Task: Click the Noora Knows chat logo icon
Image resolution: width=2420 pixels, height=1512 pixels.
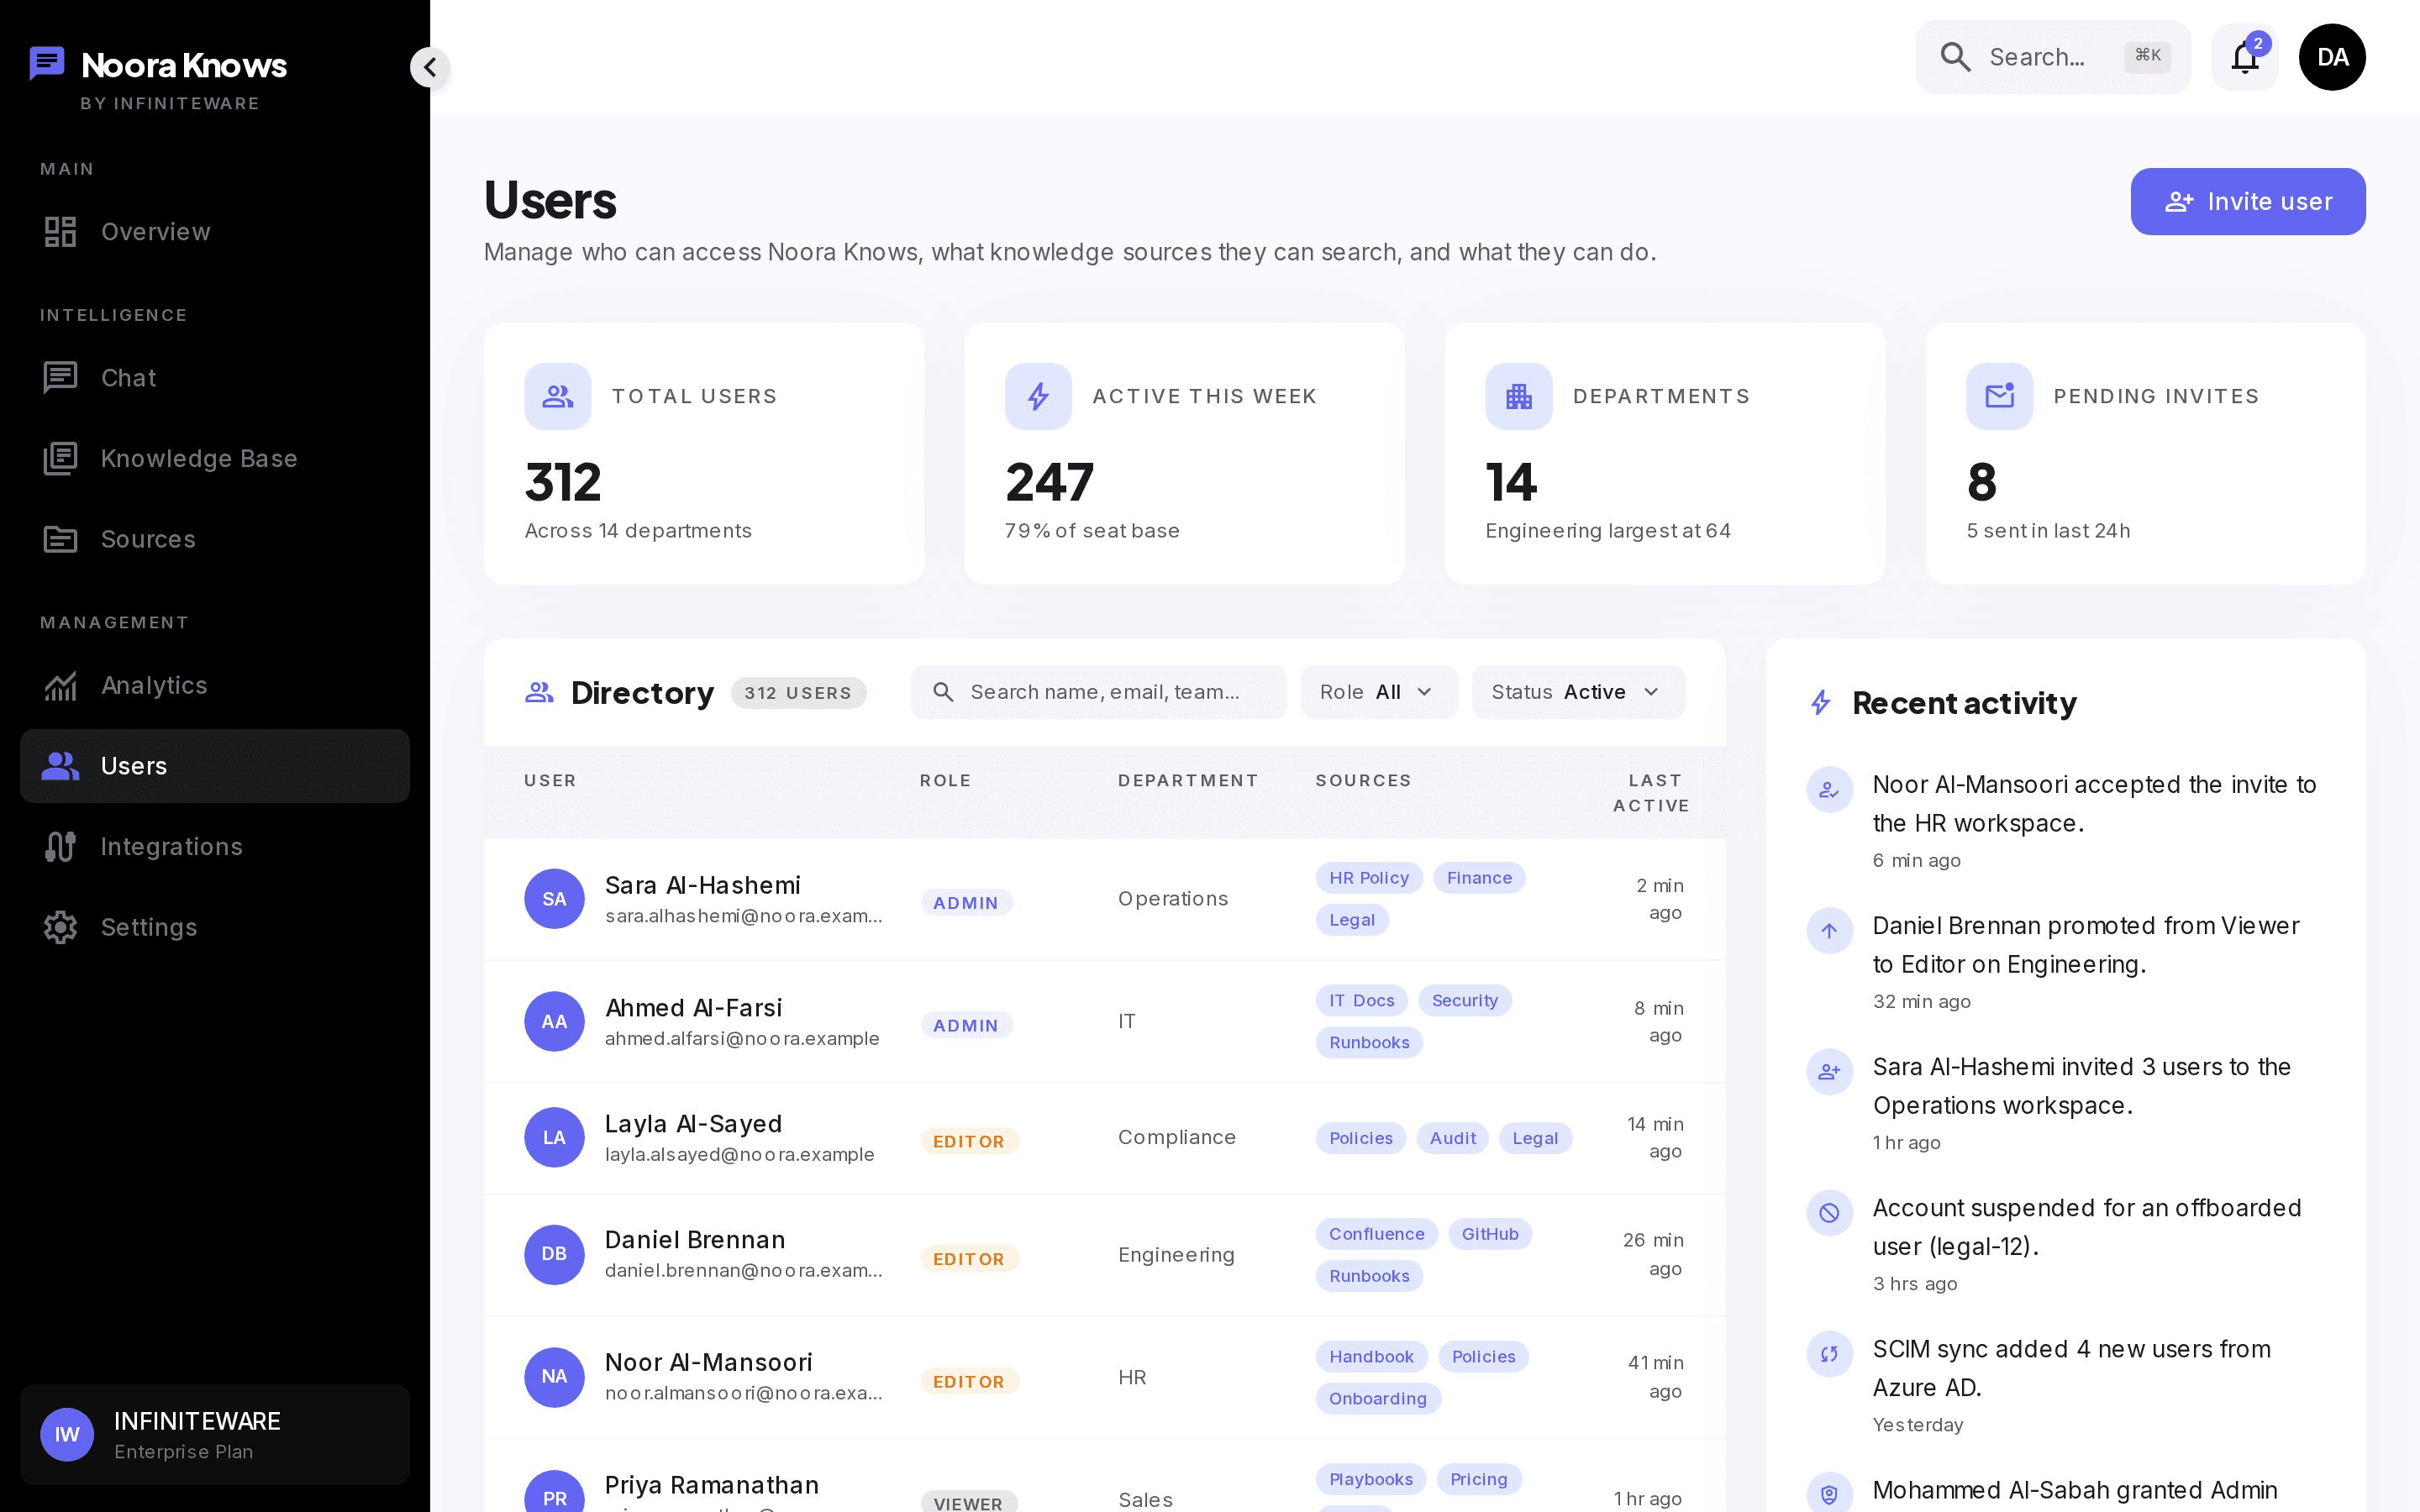Action: pos(47,64)
